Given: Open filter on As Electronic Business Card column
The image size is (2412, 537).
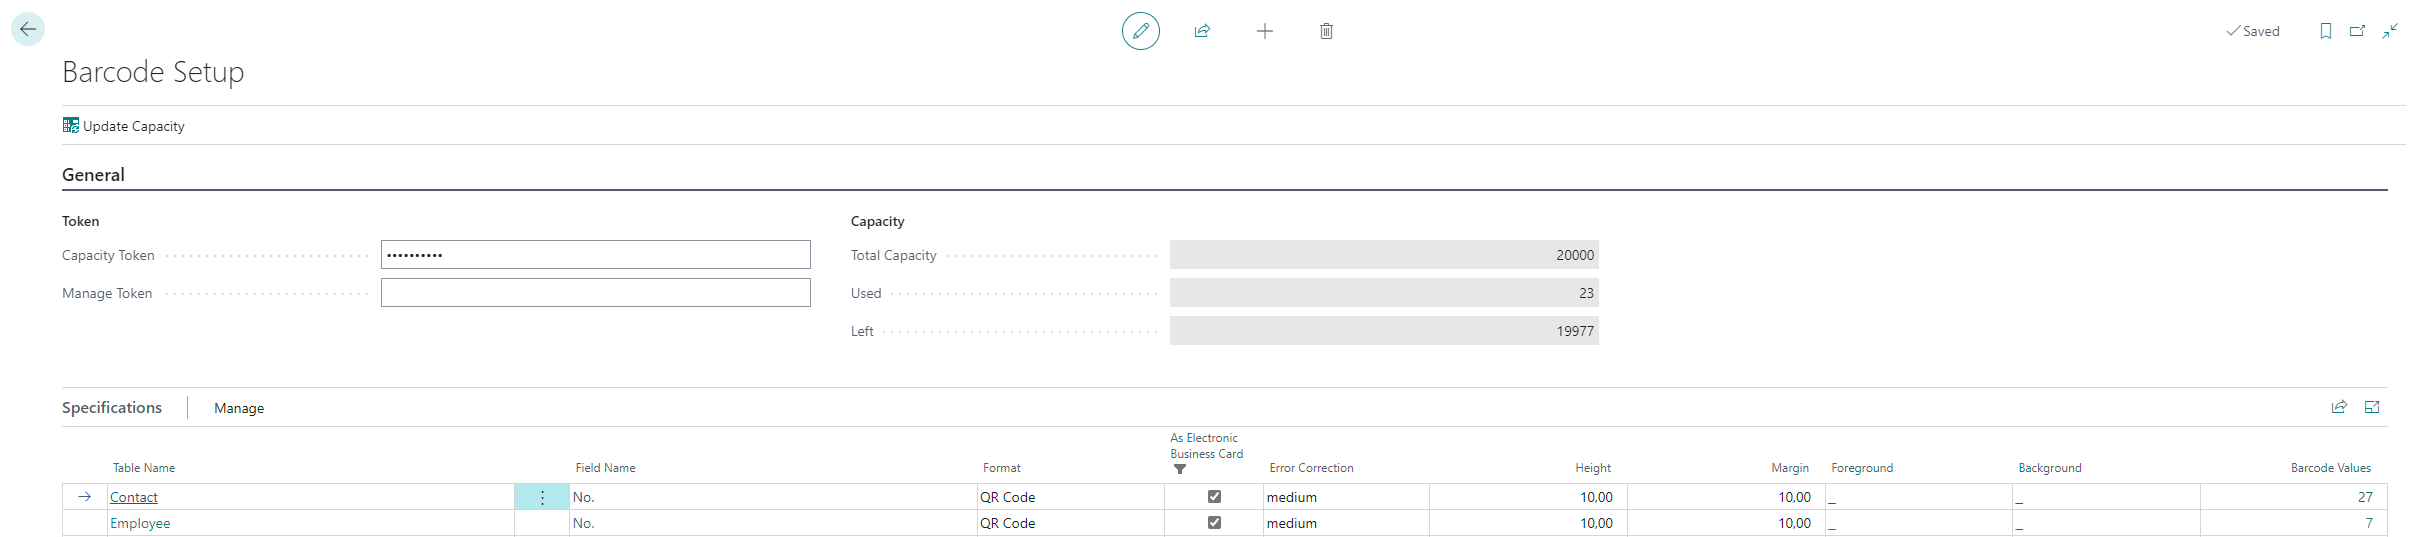Looking at the screenshot, I should (x=1180, y=469).
